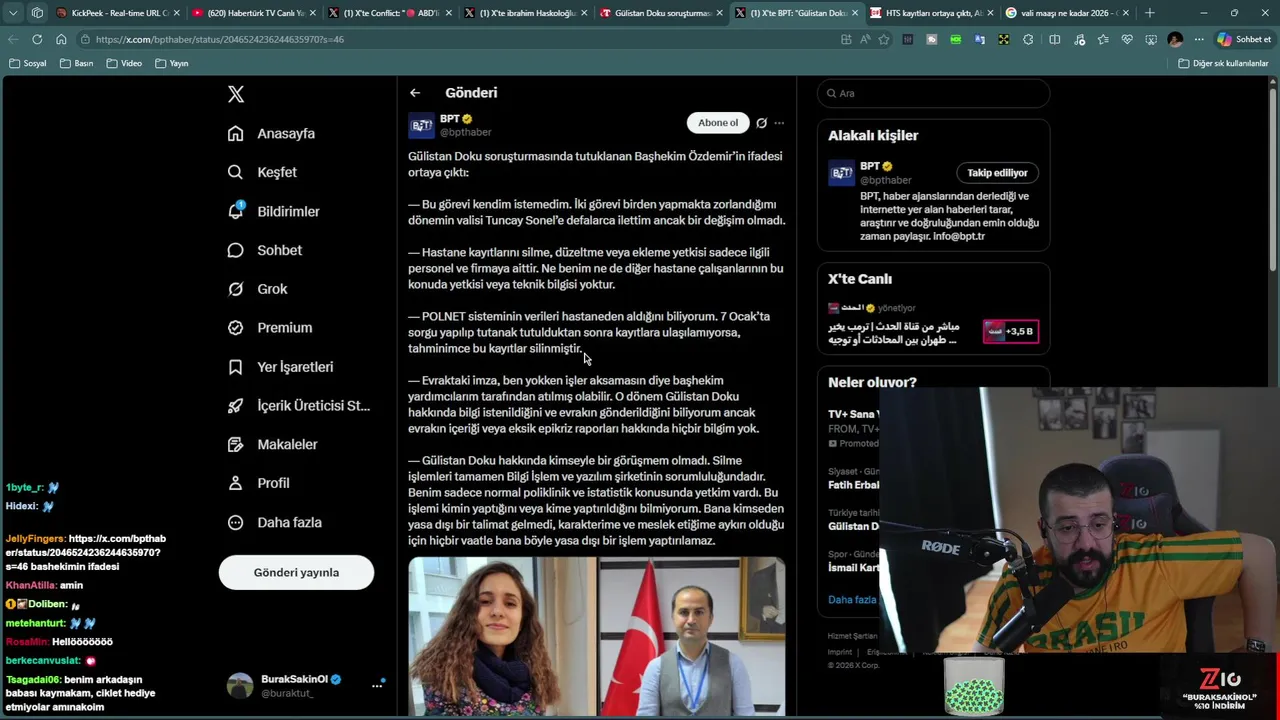Open Anasayfa home from sidebar
This screenshot has width=1280, height=720.
point(271,133)
